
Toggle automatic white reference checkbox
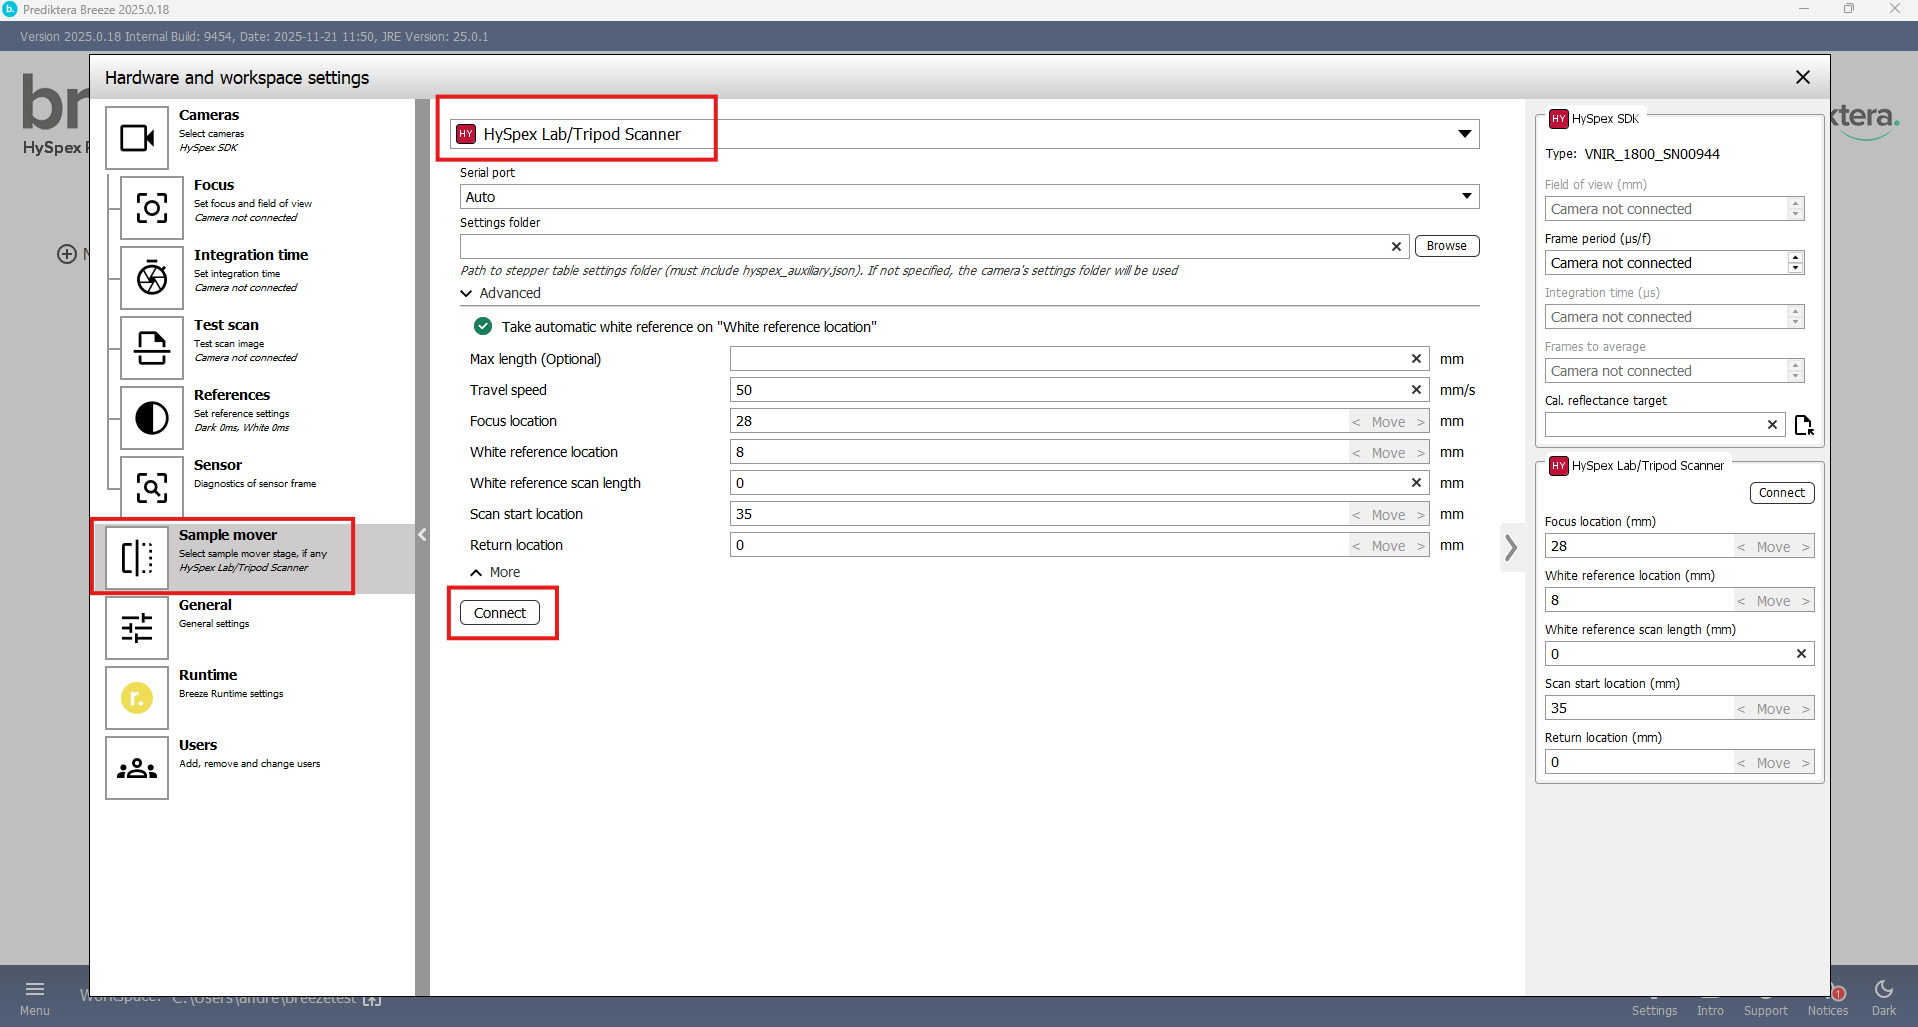coord(483,327)
